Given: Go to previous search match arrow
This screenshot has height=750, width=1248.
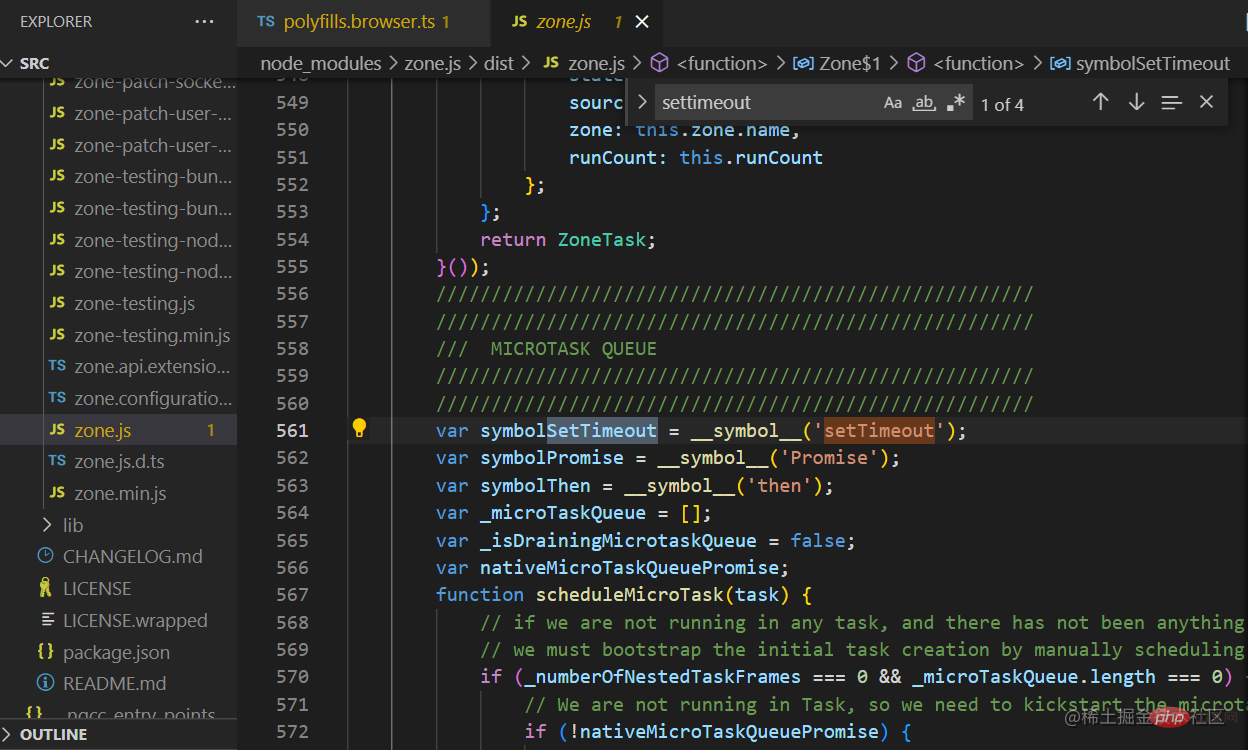Looking at the screenshot, I should pos(1100,102).
